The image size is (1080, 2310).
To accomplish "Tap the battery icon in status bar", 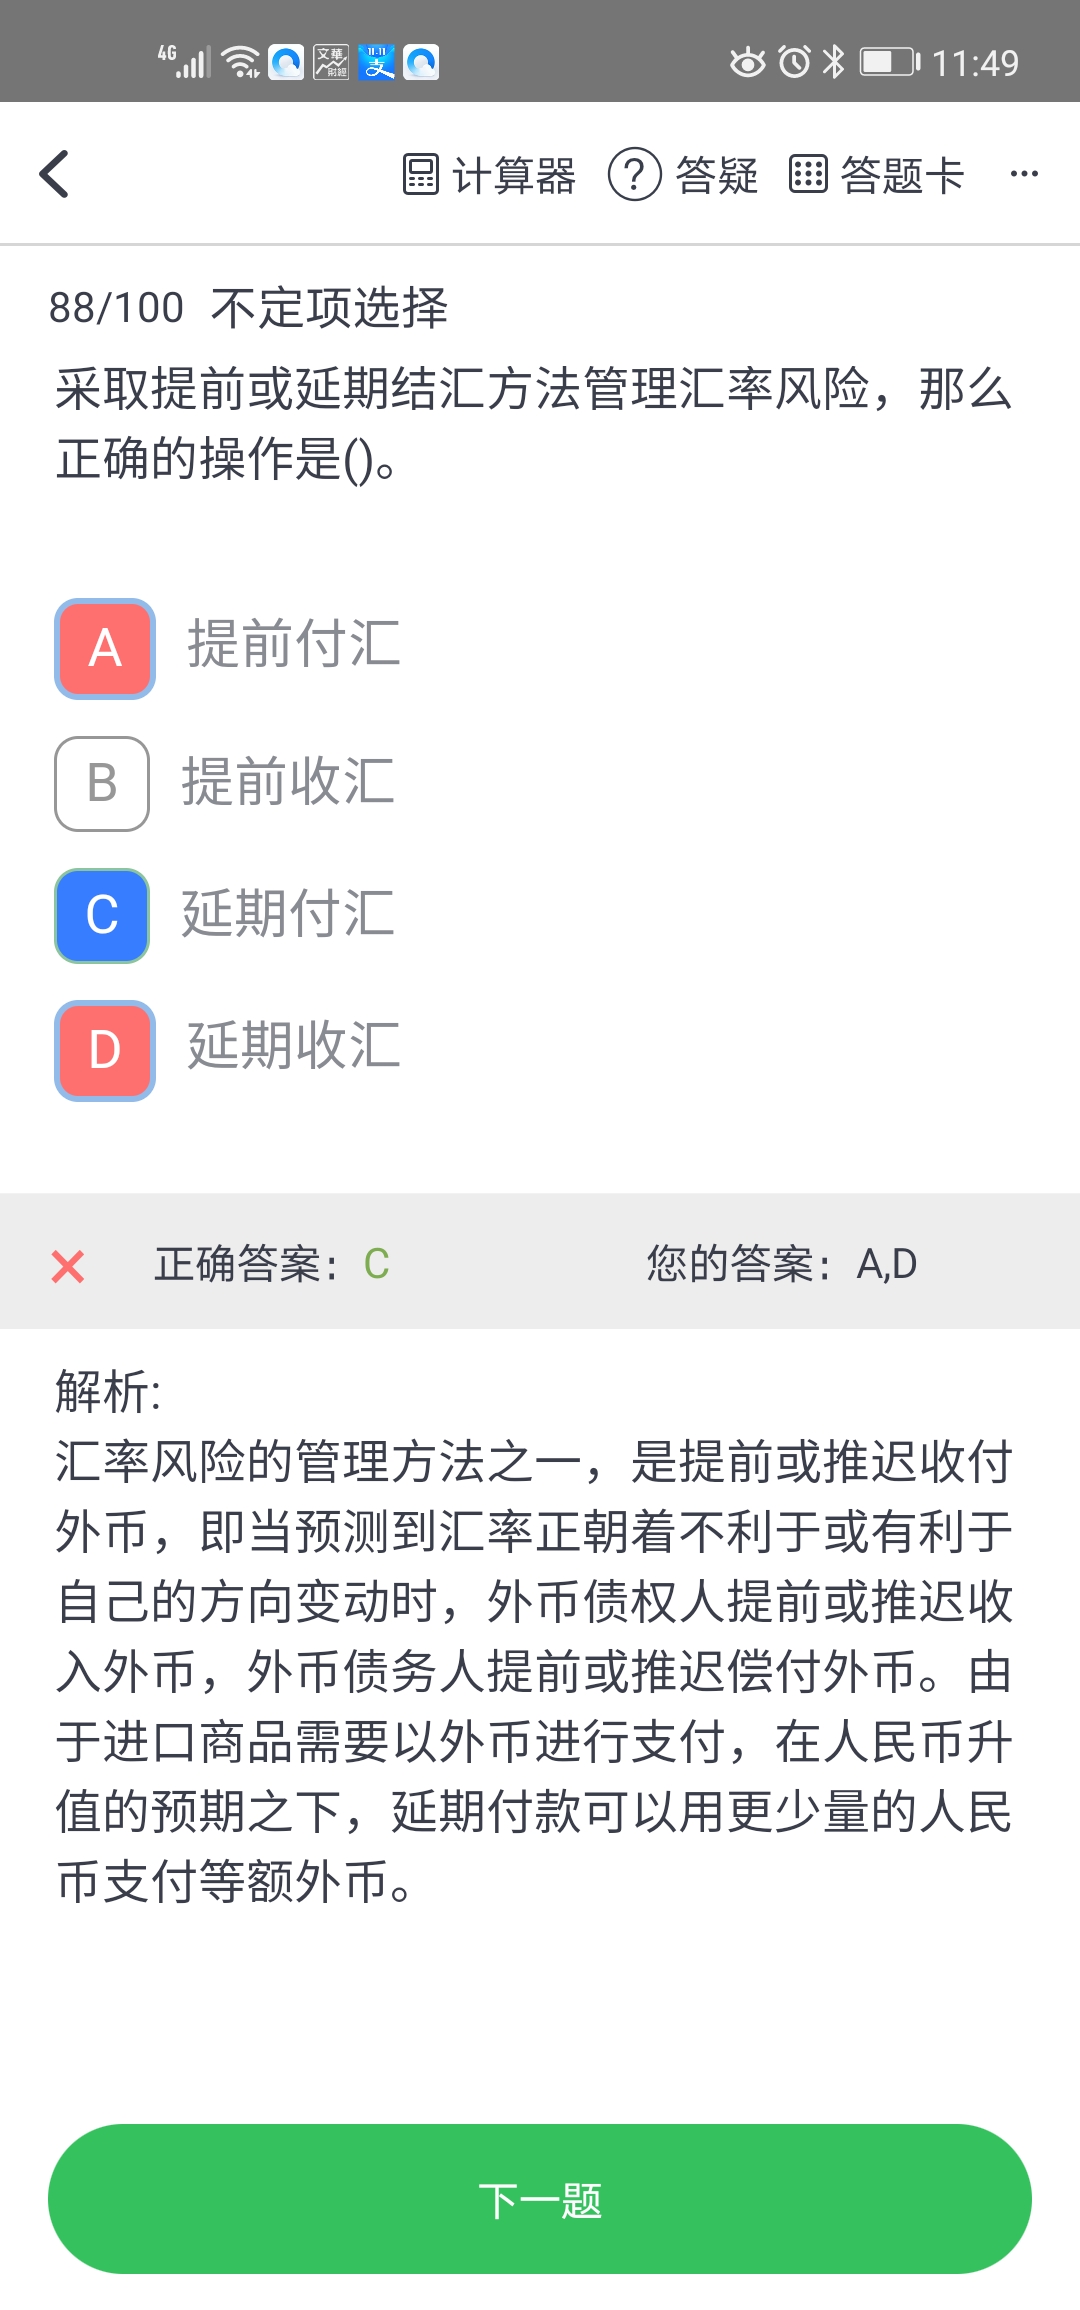I will pos(889,62).
